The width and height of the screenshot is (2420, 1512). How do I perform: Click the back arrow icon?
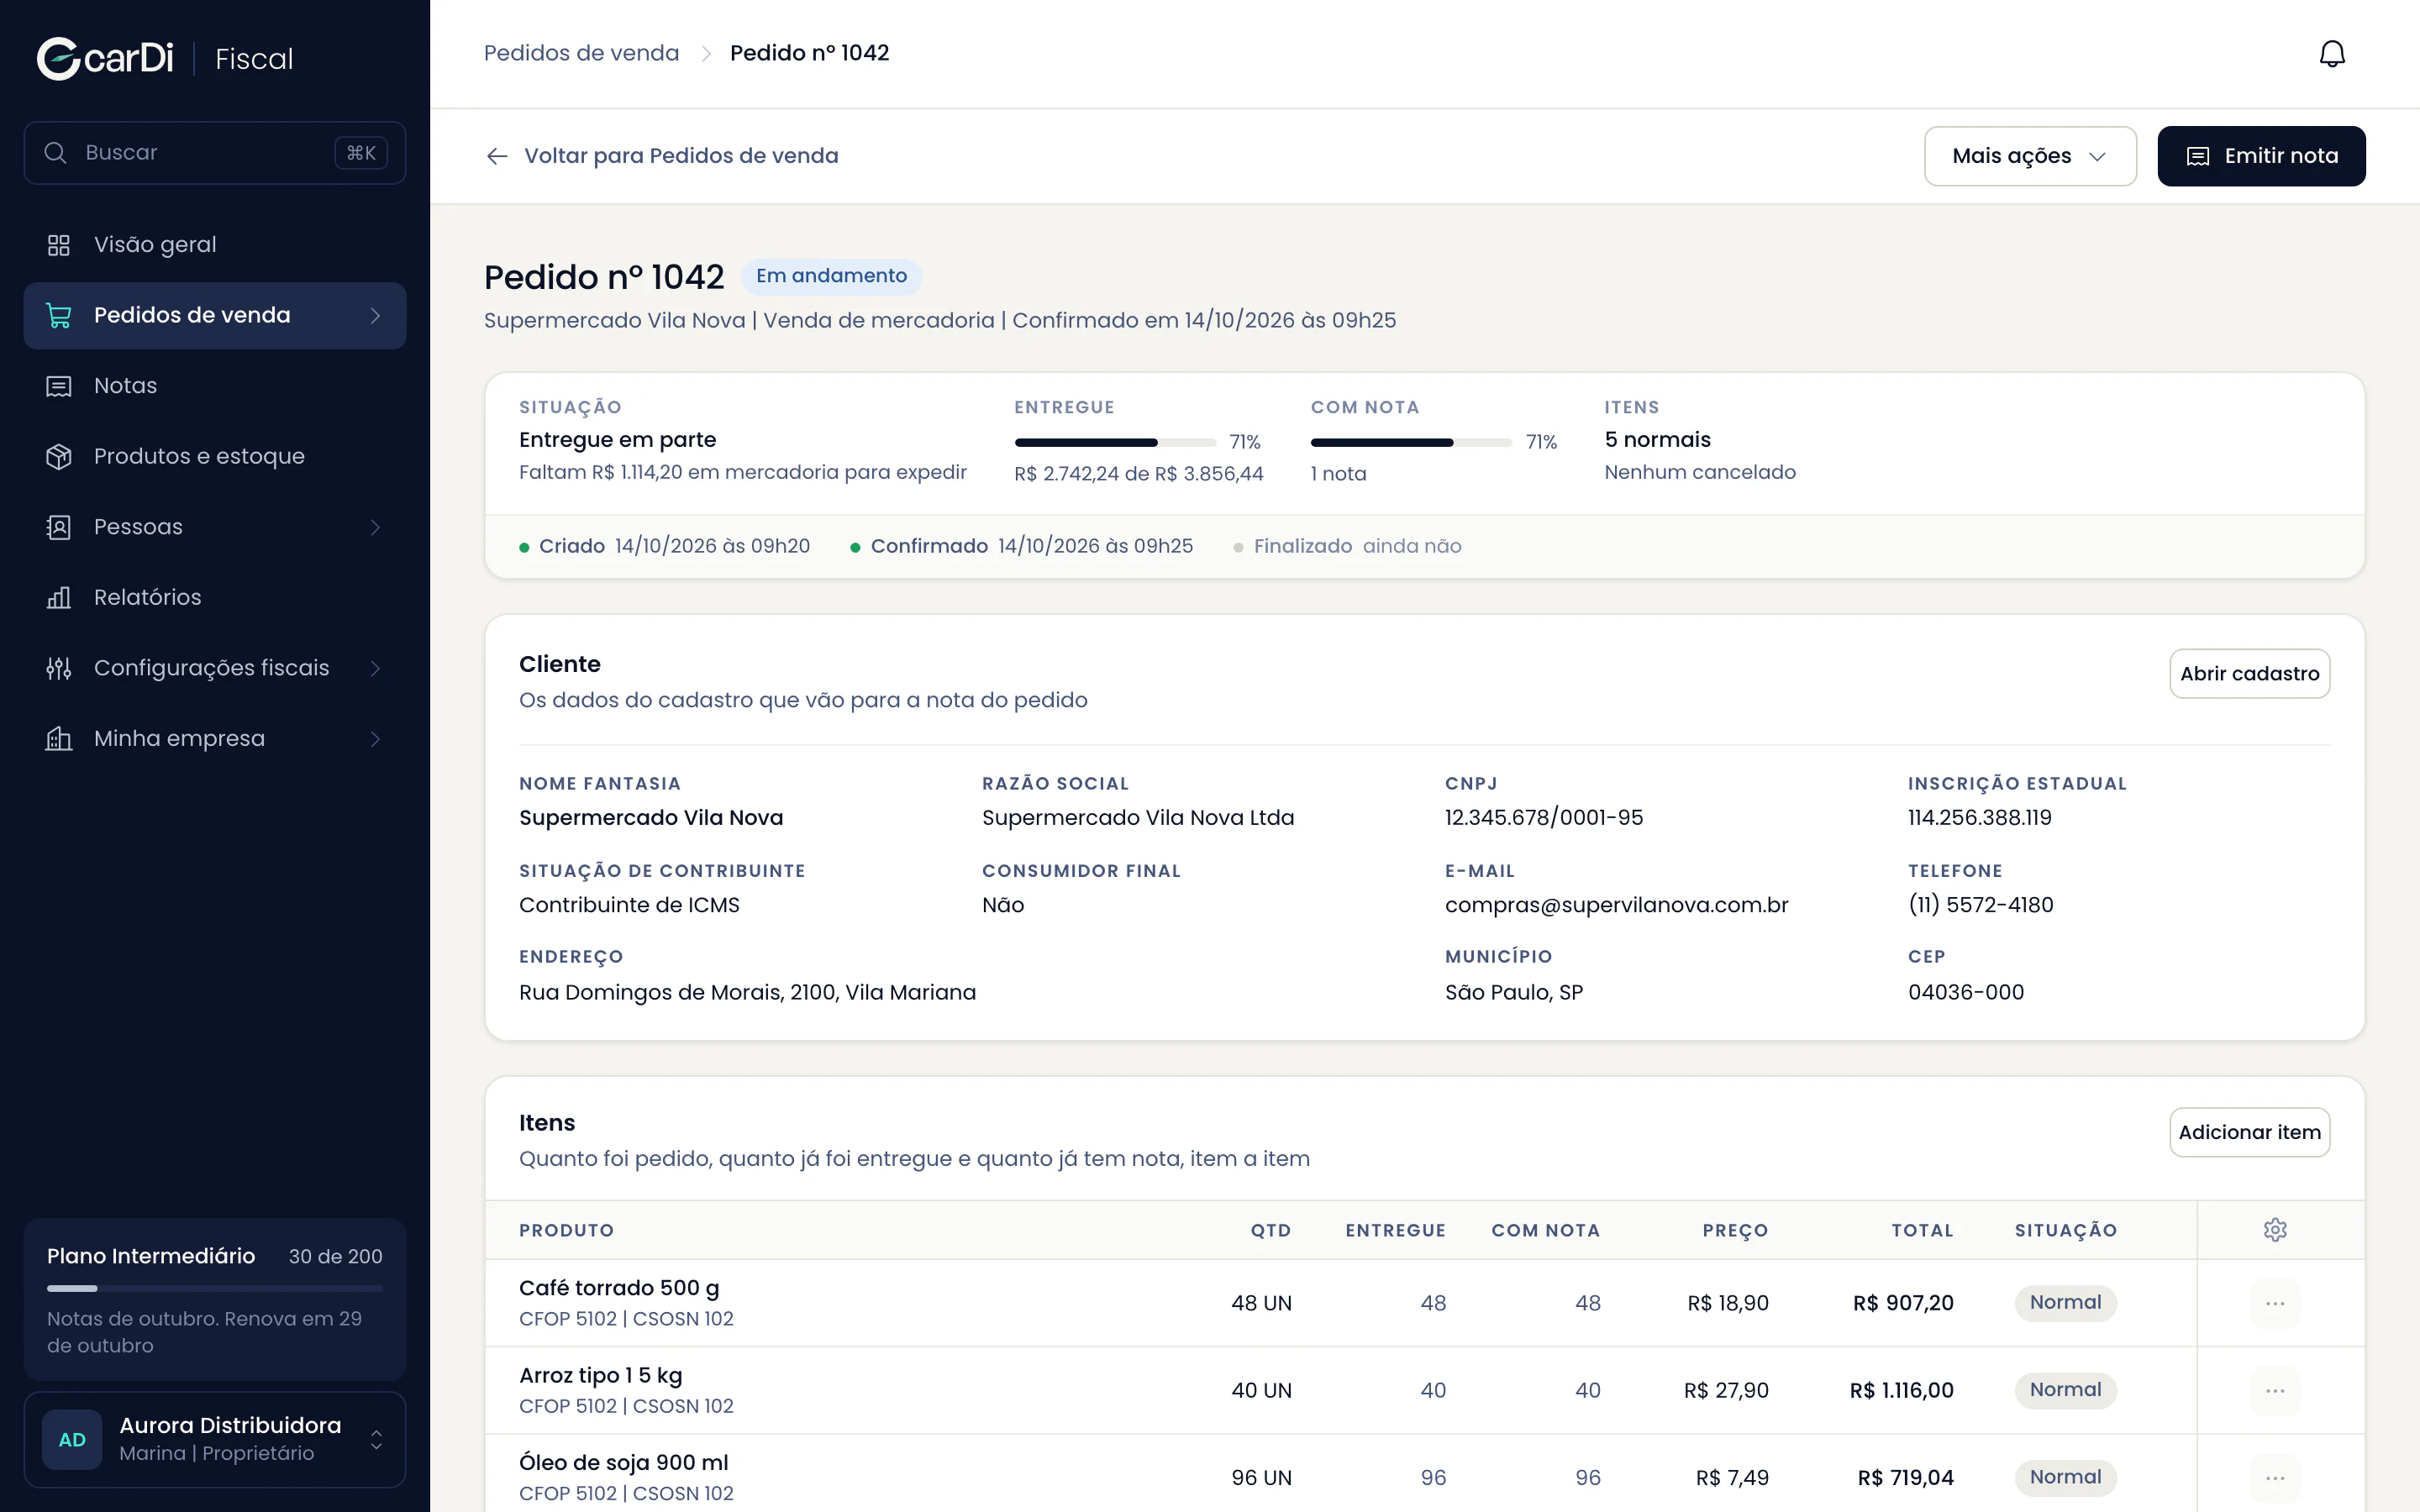coord(497,156)
